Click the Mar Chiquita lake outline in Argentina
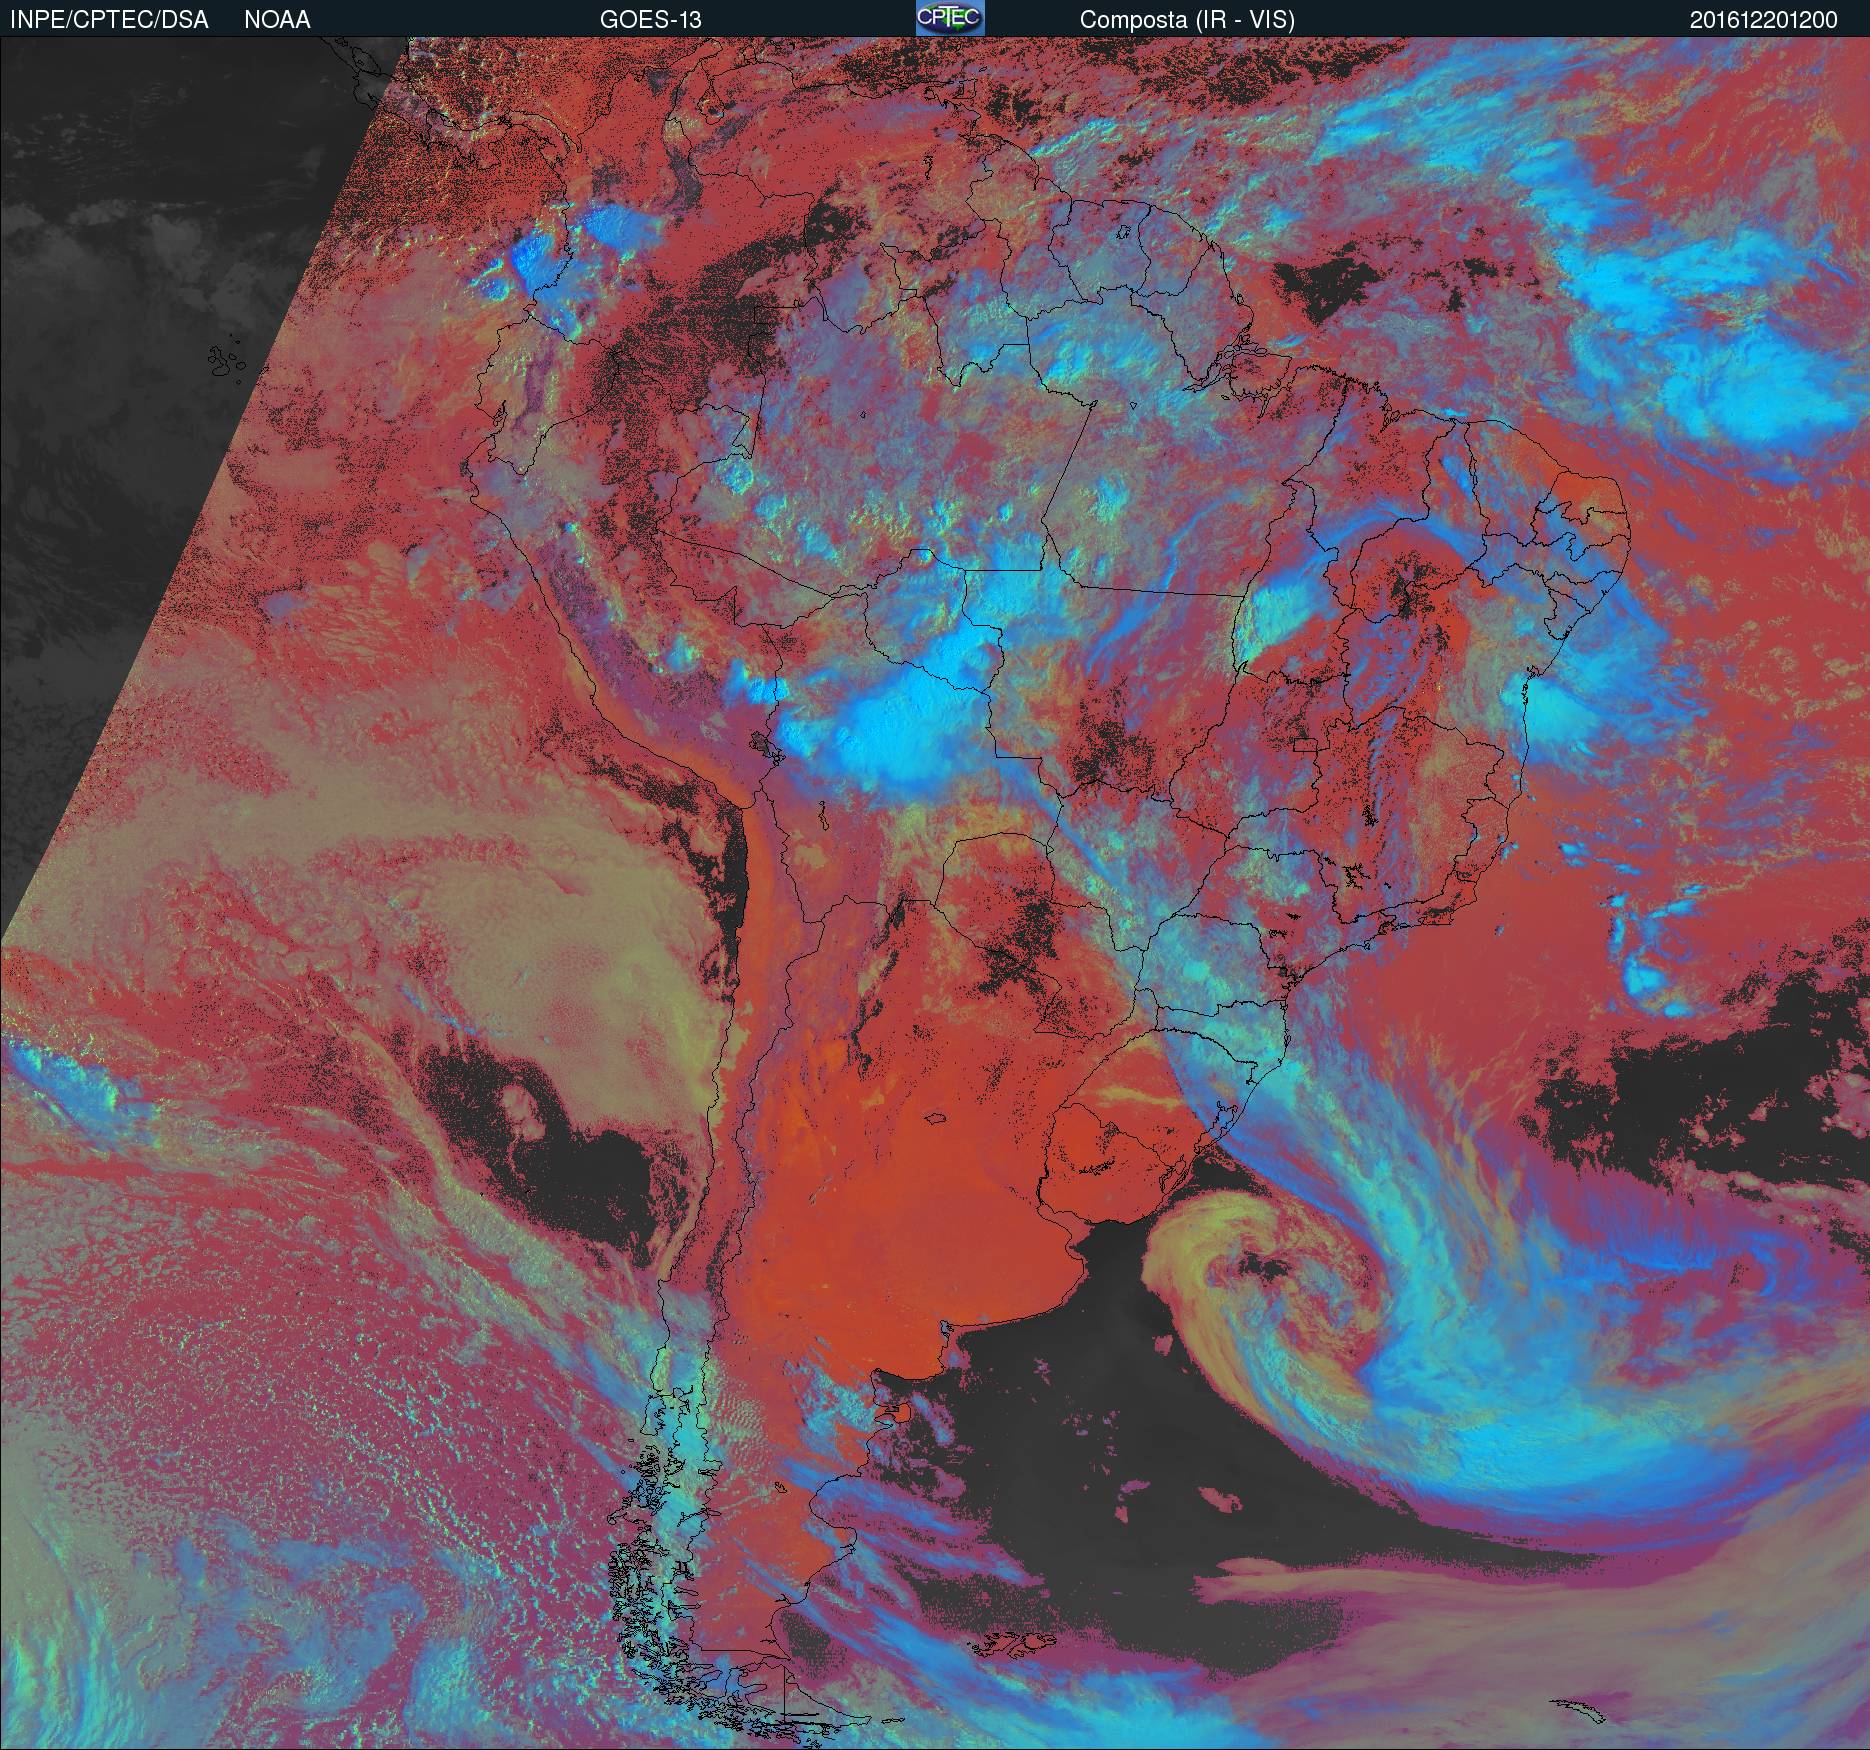Image resolution: width=1870 pixels, height=1750 pixels. [x=935, y=1119]
